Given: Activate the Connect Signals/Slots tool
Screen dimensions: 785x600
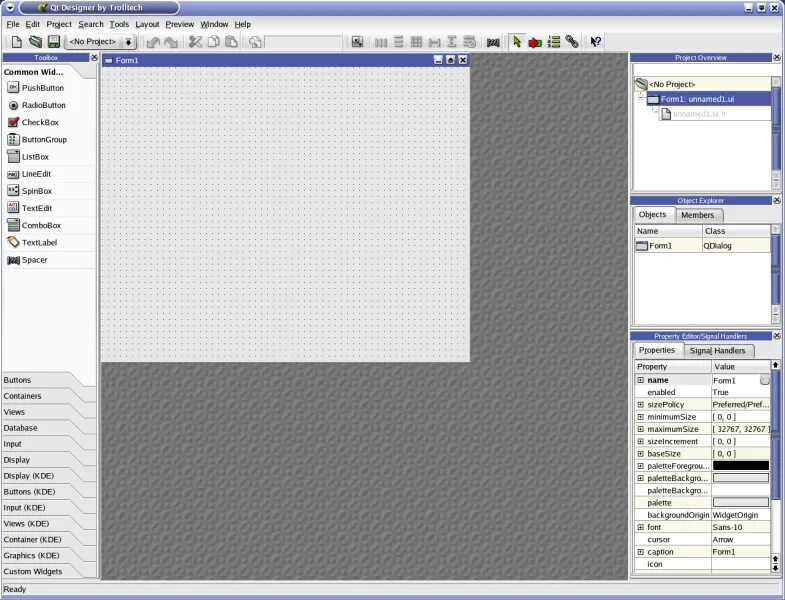Looking at the screenshot, I should point(535,42).
